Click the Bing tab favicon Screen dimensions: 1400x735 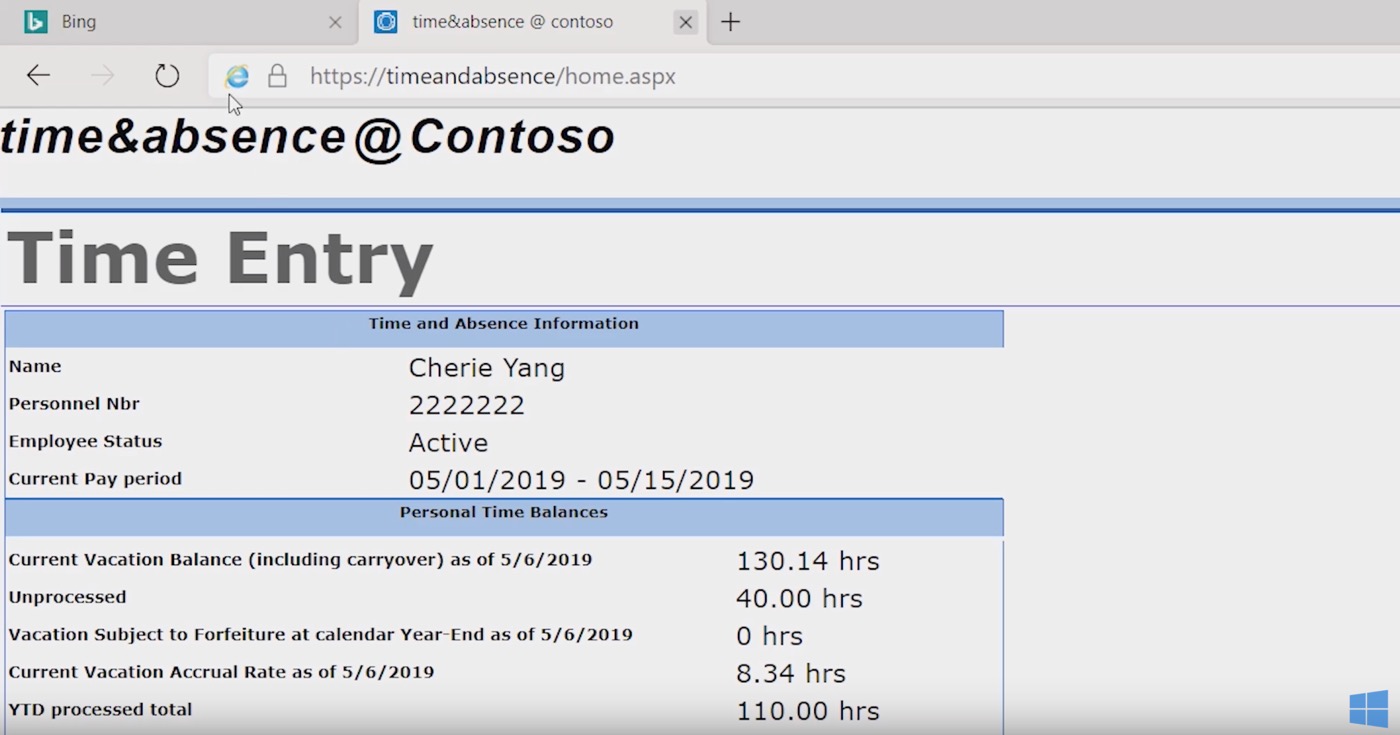point(36,22)
